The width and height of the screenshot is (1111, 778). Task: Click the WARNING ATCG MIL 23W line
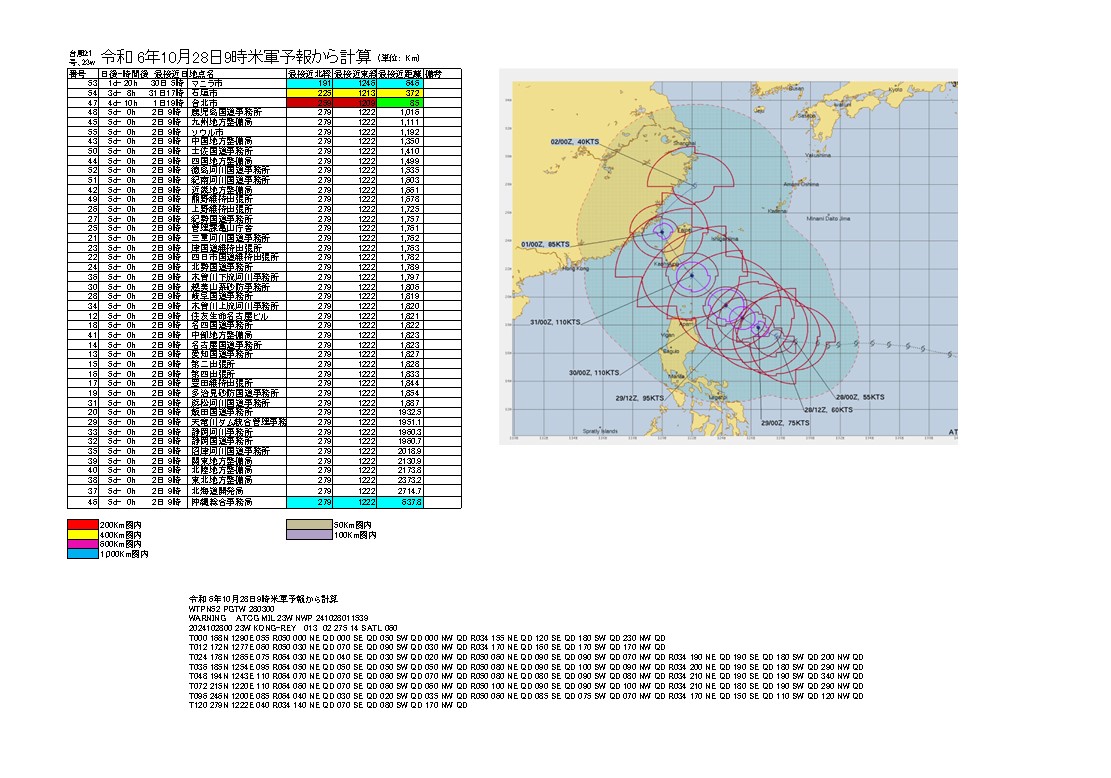click(x=278, y=618)
